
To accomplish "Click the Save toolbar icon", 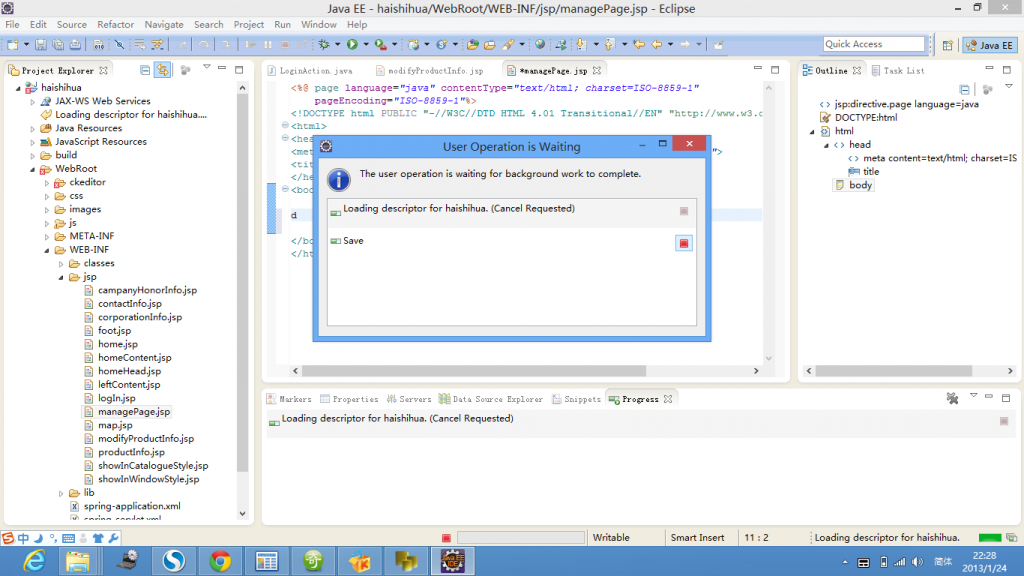I will tap(40, 44).
